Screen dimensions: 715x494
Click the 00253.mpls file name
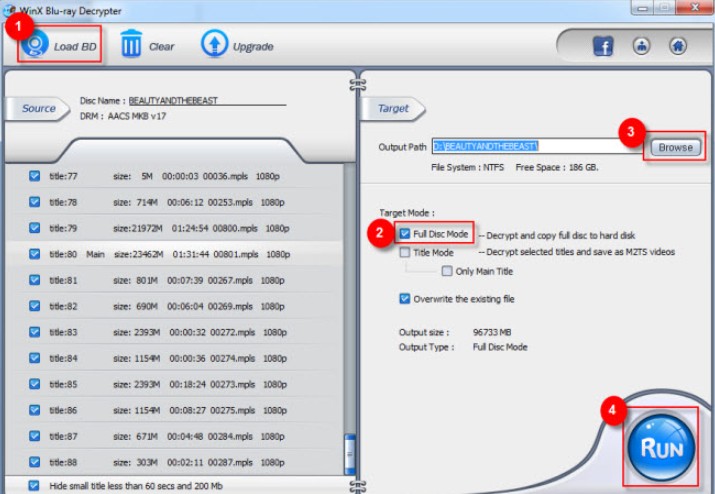[x=230, y=202]
